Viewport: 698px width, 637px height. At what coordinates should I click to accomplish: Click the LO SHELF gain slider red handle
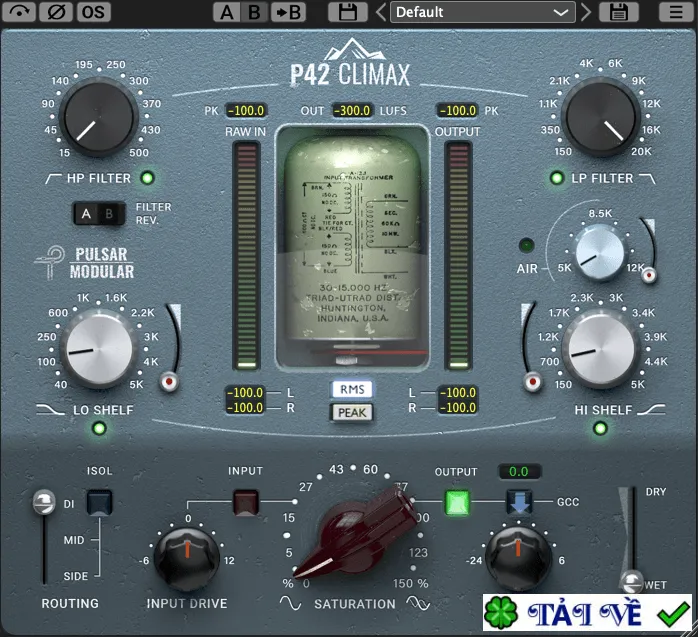point(169,382)
